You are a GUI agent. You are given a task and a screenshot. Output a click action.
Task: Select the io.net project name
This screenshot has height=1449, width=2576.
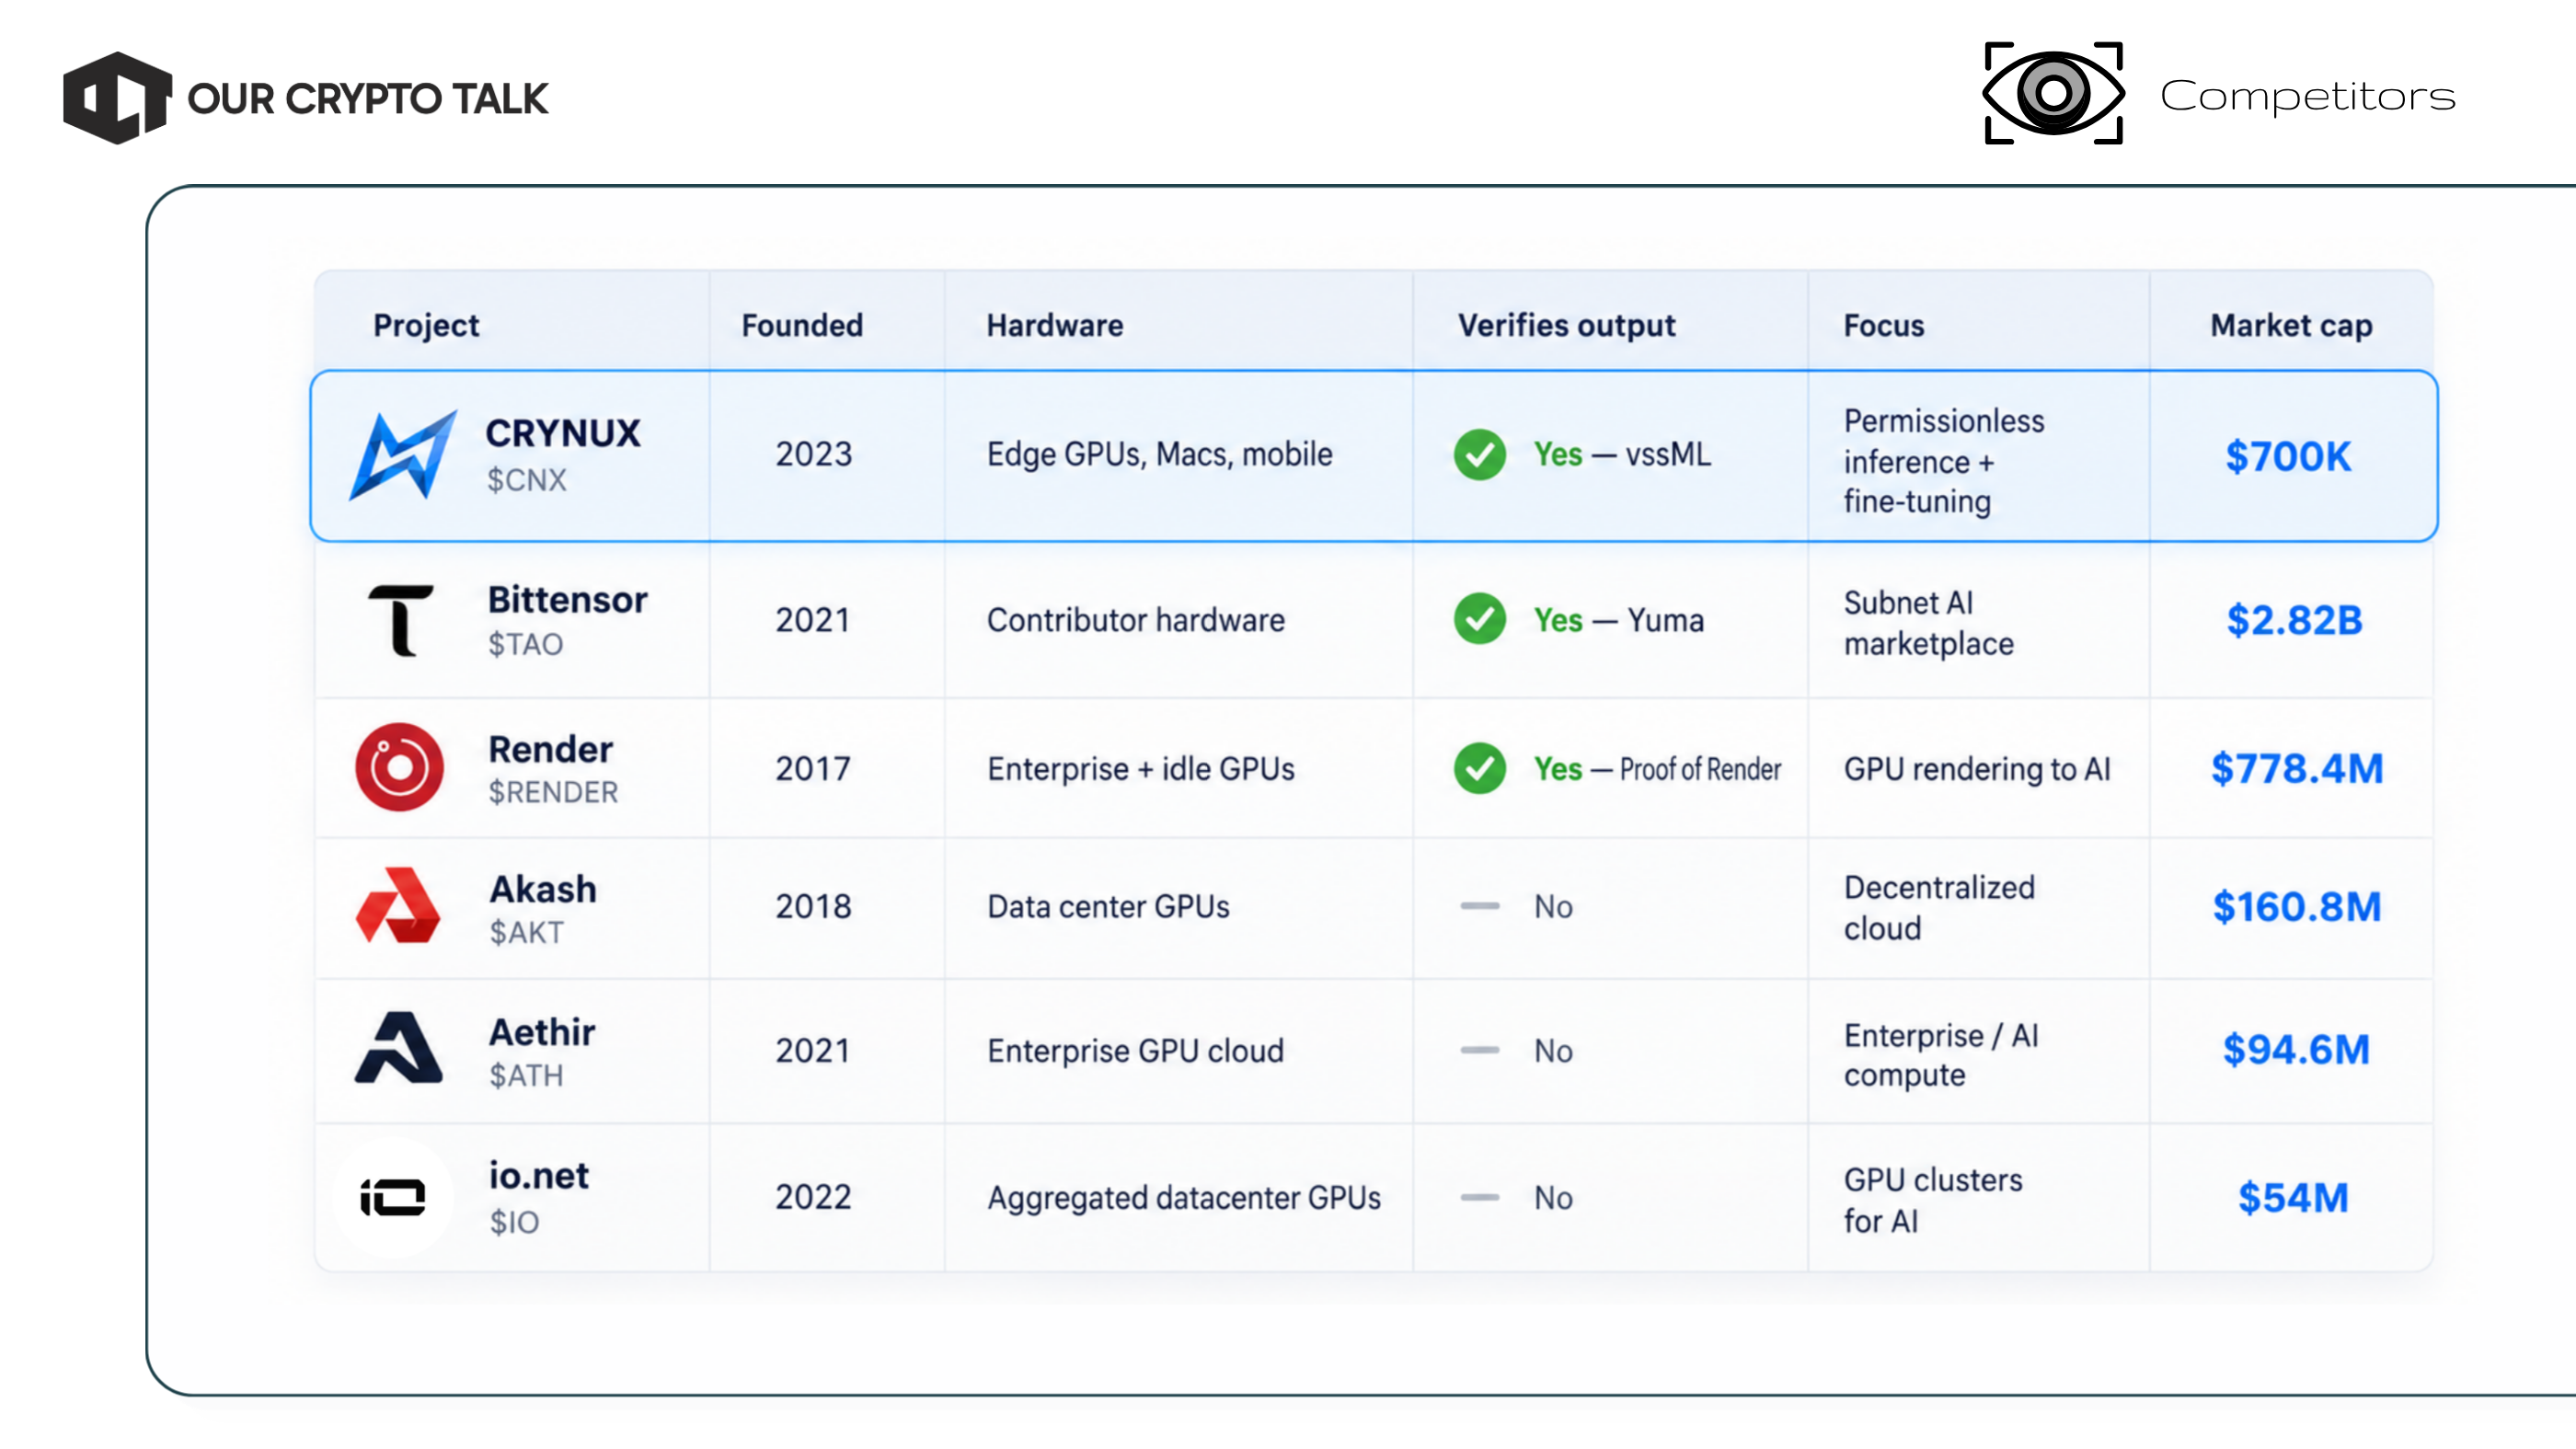click(539, 1176)
